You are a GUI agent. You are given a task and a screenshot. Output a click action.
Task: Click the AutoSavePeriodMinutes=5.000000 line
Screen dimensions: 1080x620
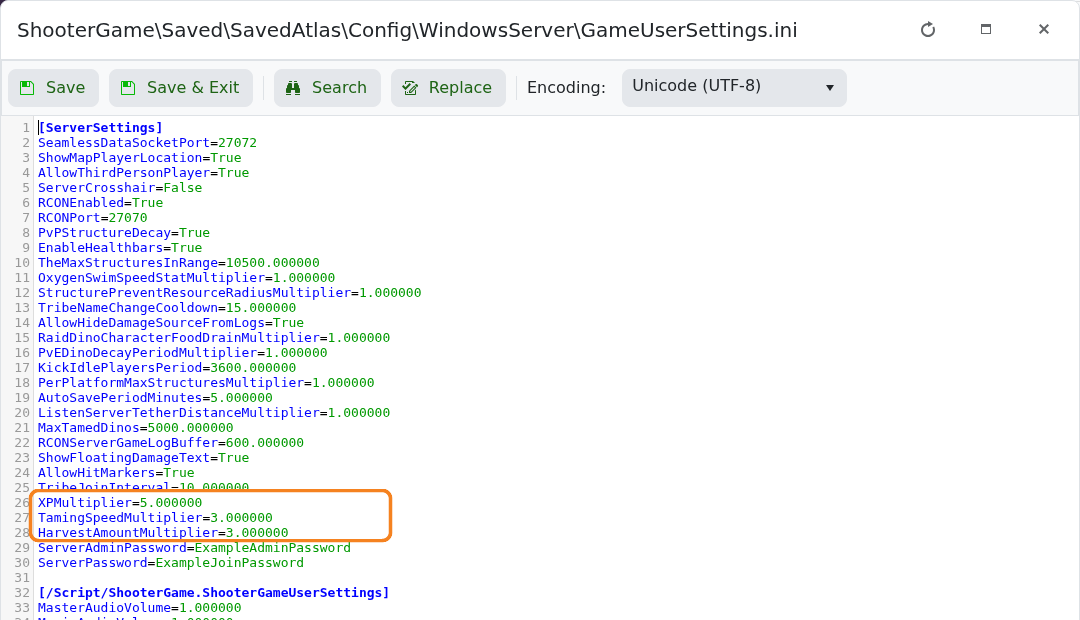tap(155, 397)
